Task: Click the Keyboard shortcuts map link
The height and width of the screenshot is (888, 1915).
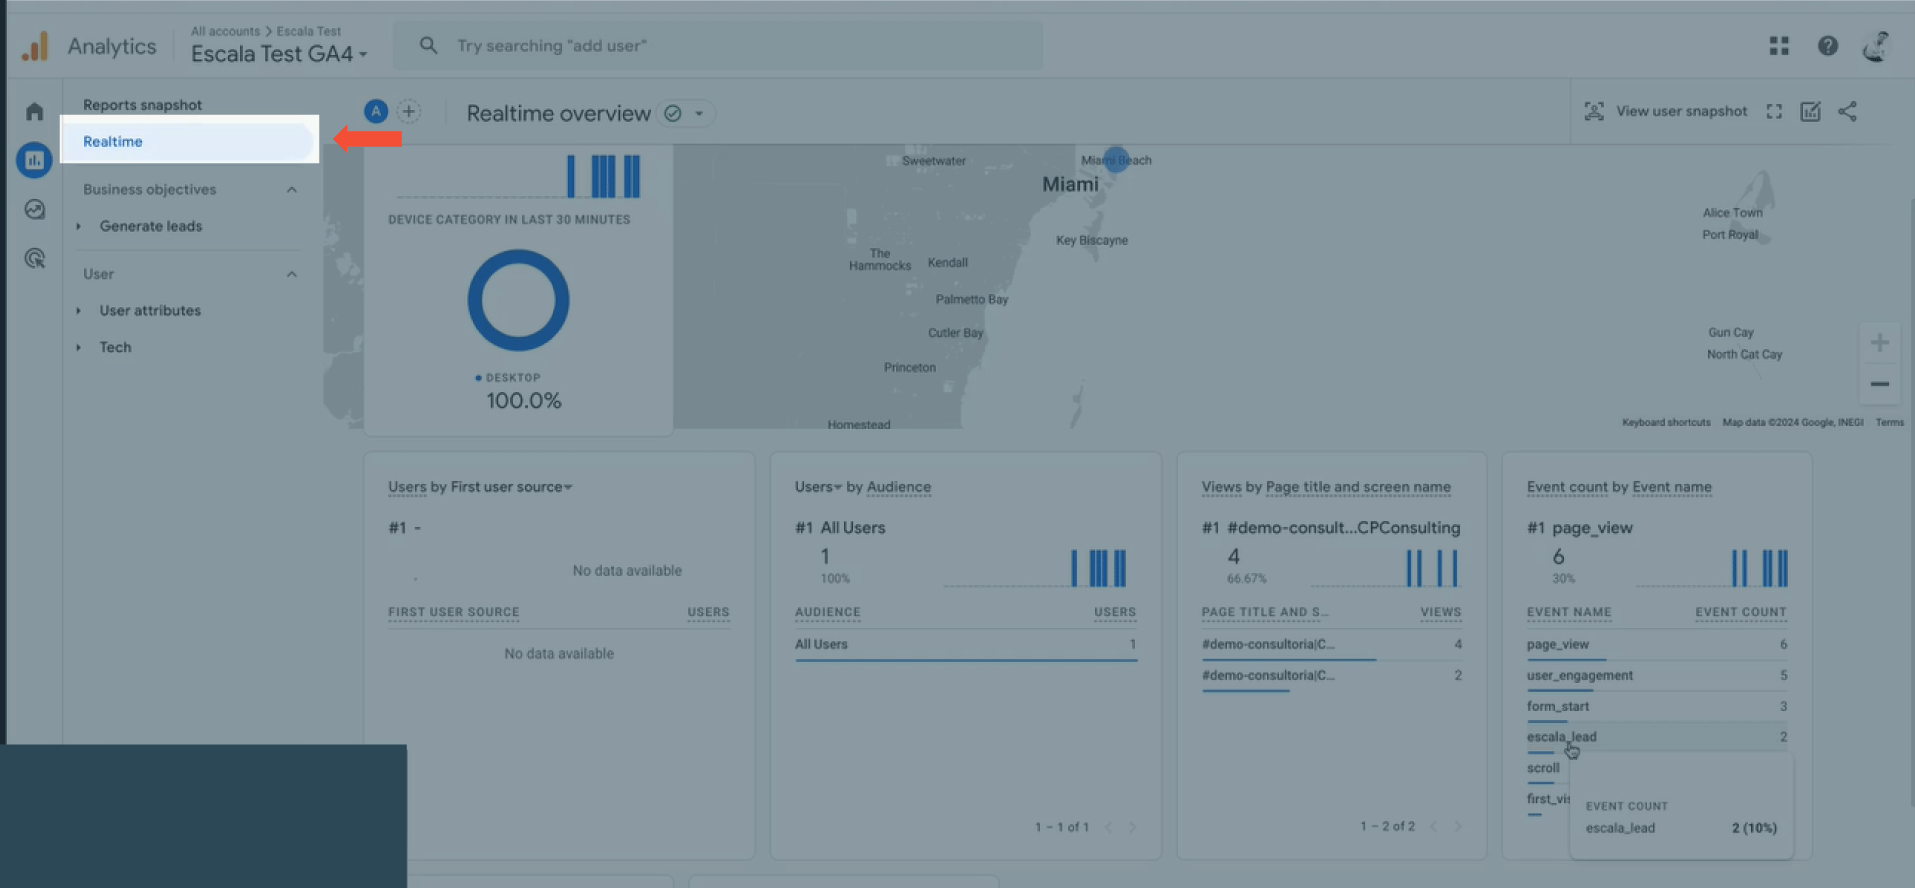Action: (1666, 423)
